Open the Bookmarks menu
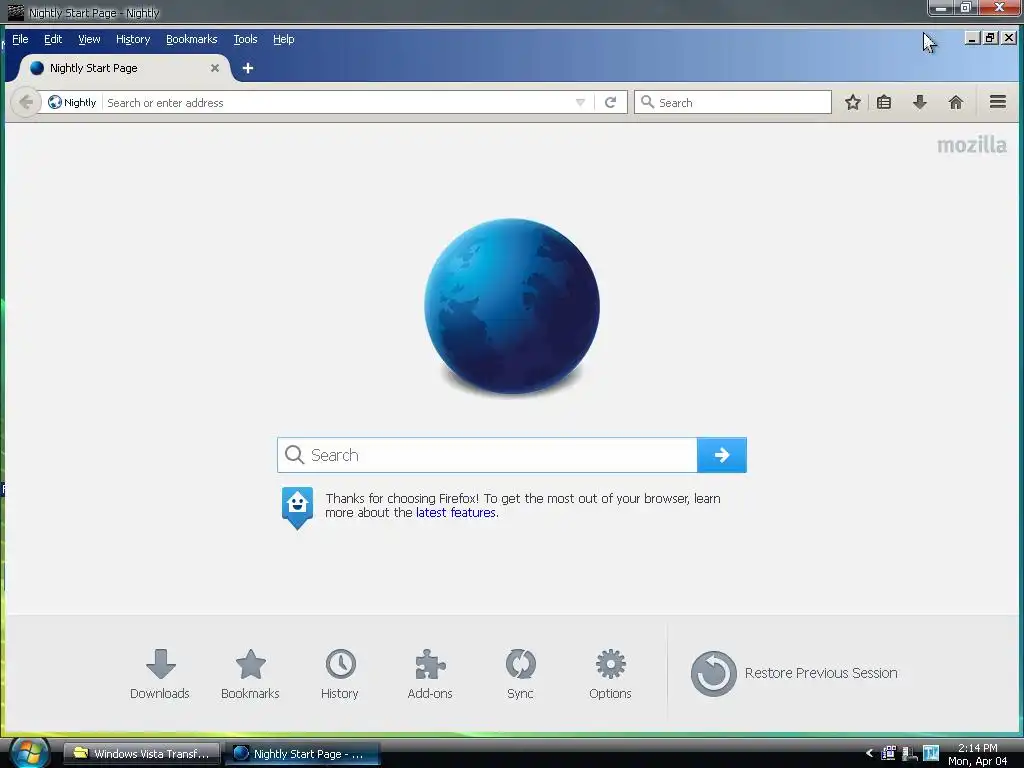1024x768 pixels. coord(191,39)
